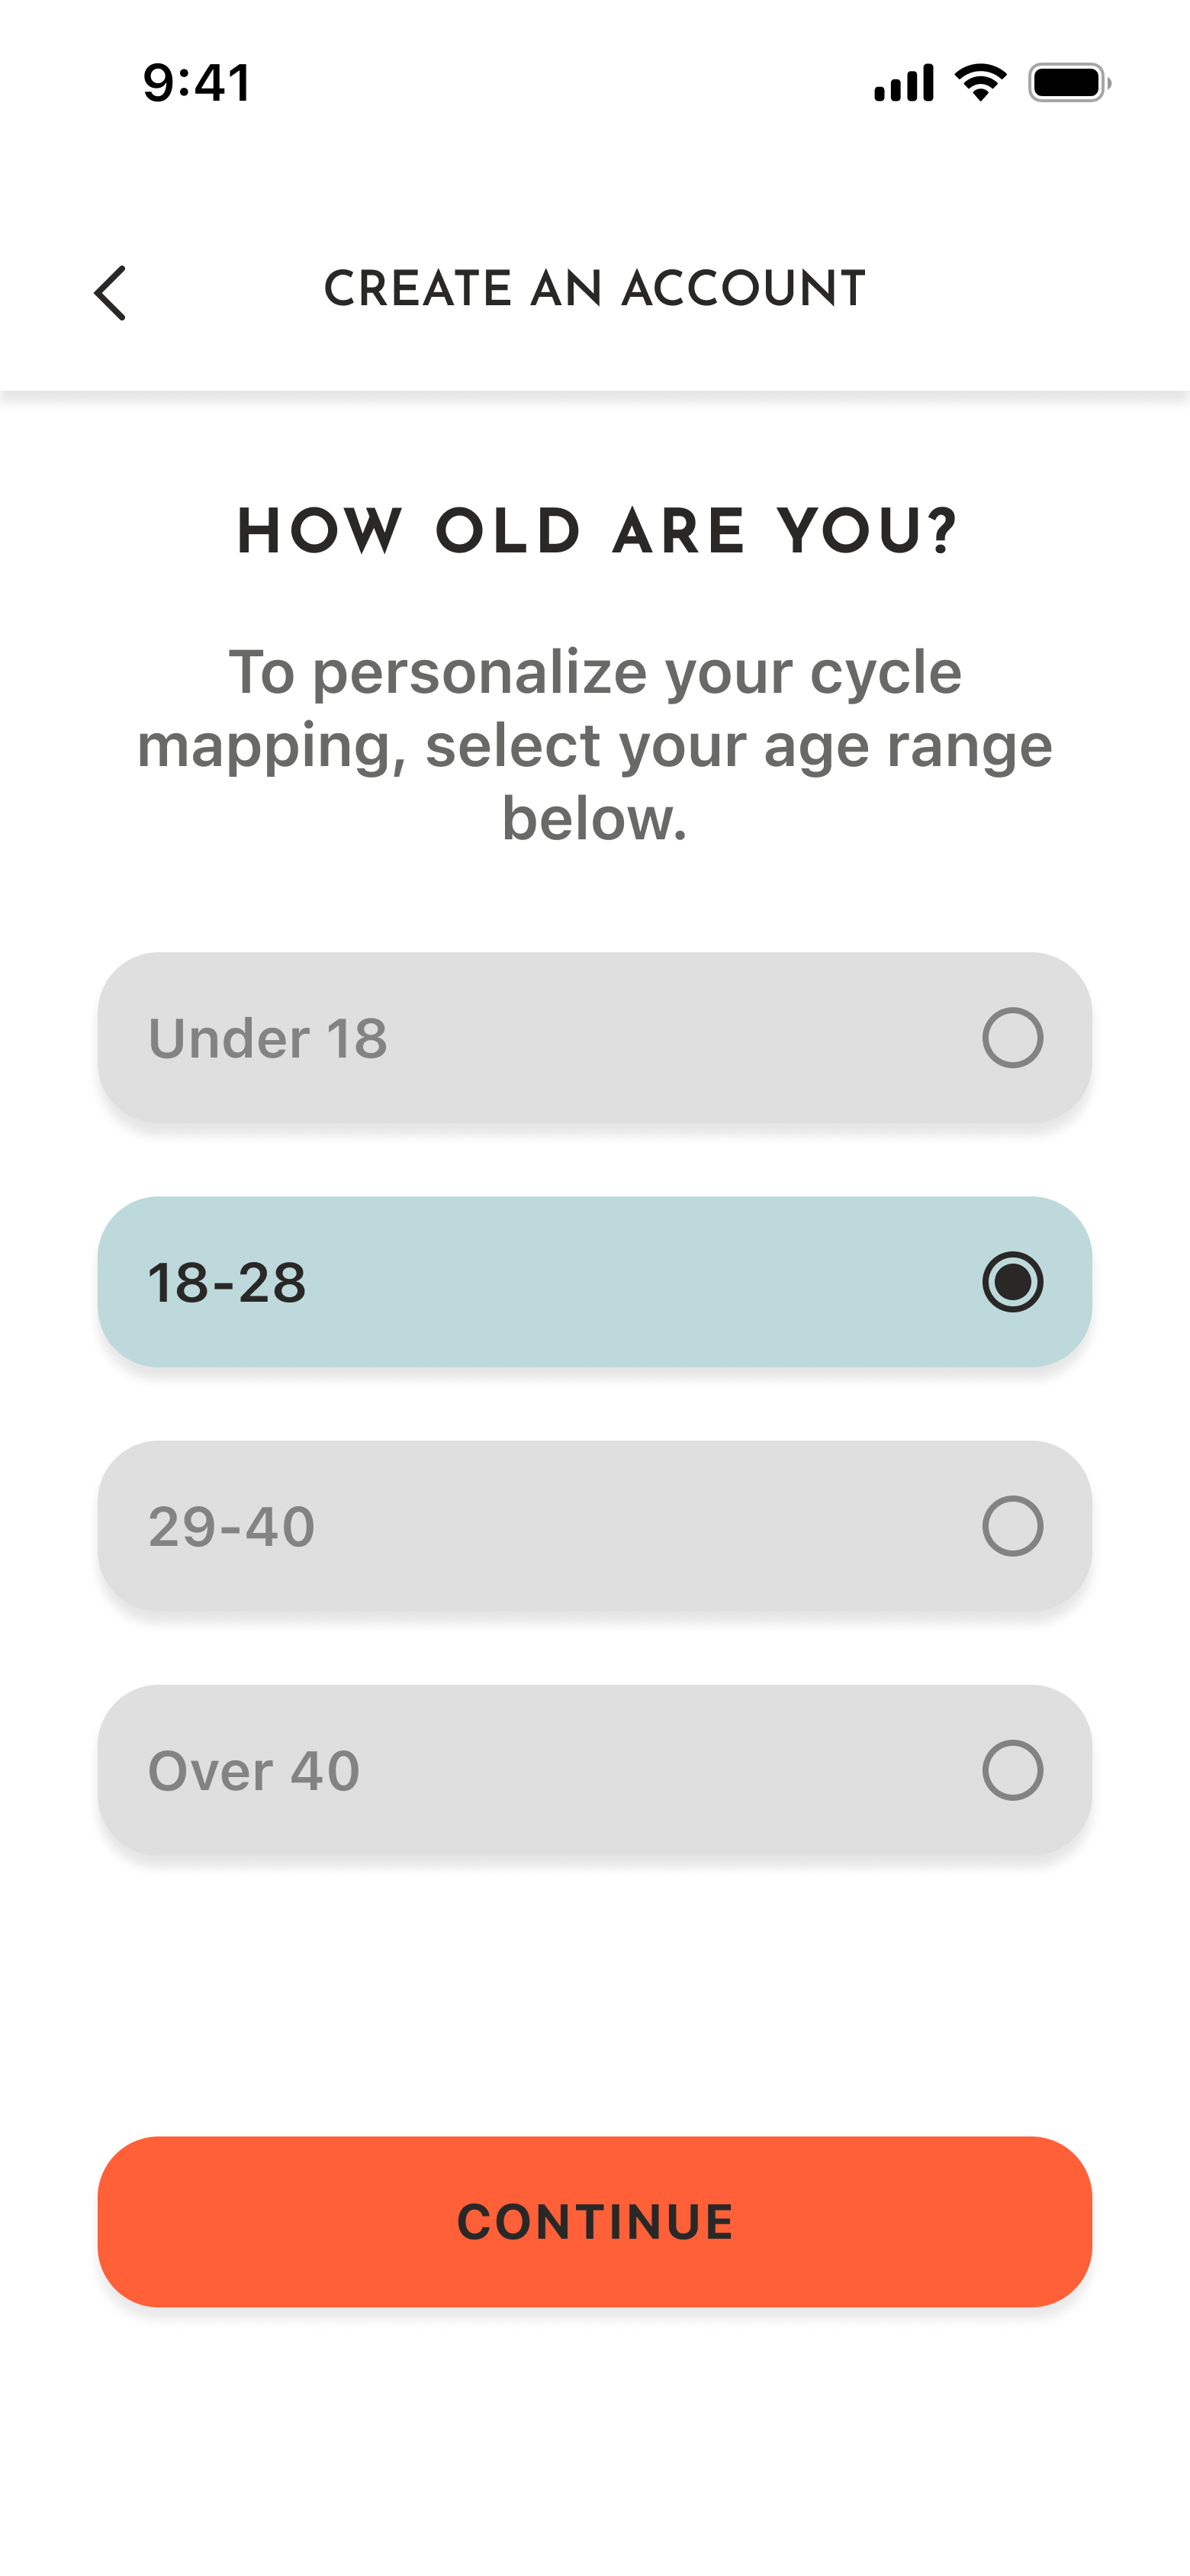
Task: Click the "29-40" label text
Action: click(232, 1526)
